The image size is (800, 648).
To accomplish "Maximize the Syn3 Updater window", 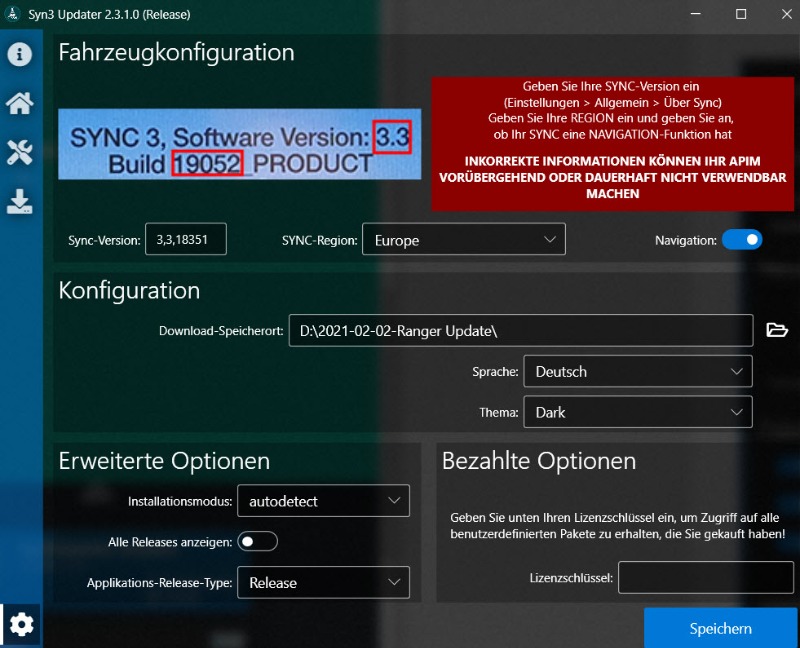I will pos(741,14).
